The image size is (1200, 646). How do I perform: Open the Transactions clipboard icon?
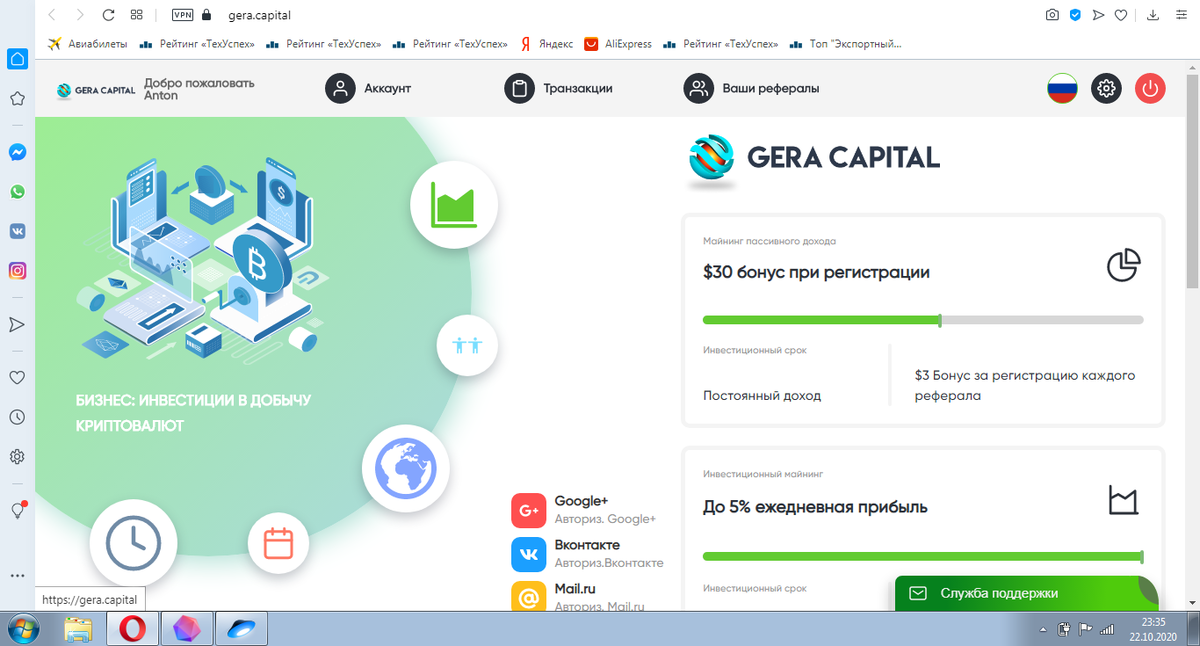click(520, 88)
